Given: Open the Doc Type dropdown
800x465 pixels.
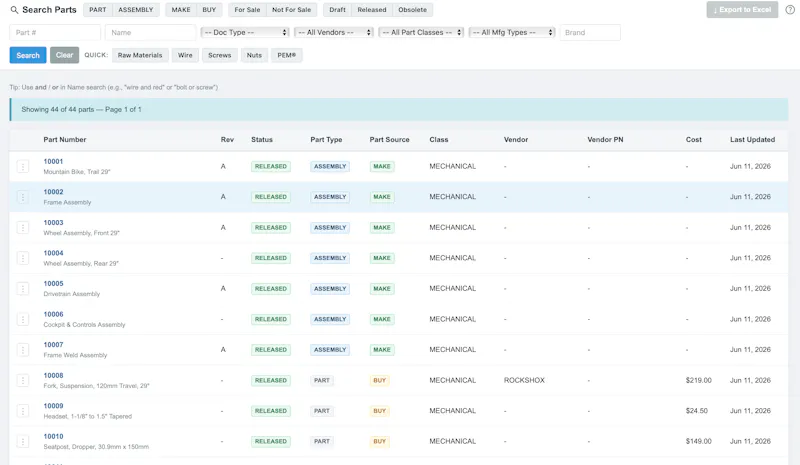Looking at the screenshot, I should (x=245, y=32).
